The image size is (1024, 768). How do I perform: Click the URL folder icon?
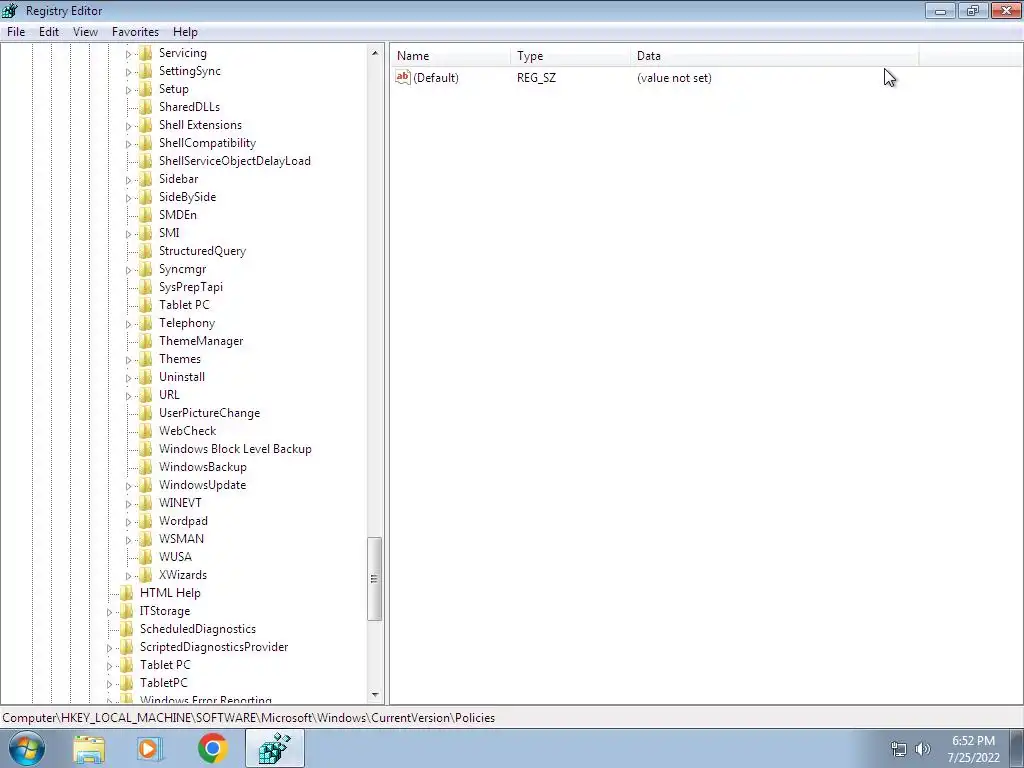pyautogui.click(x=146, y=394)
